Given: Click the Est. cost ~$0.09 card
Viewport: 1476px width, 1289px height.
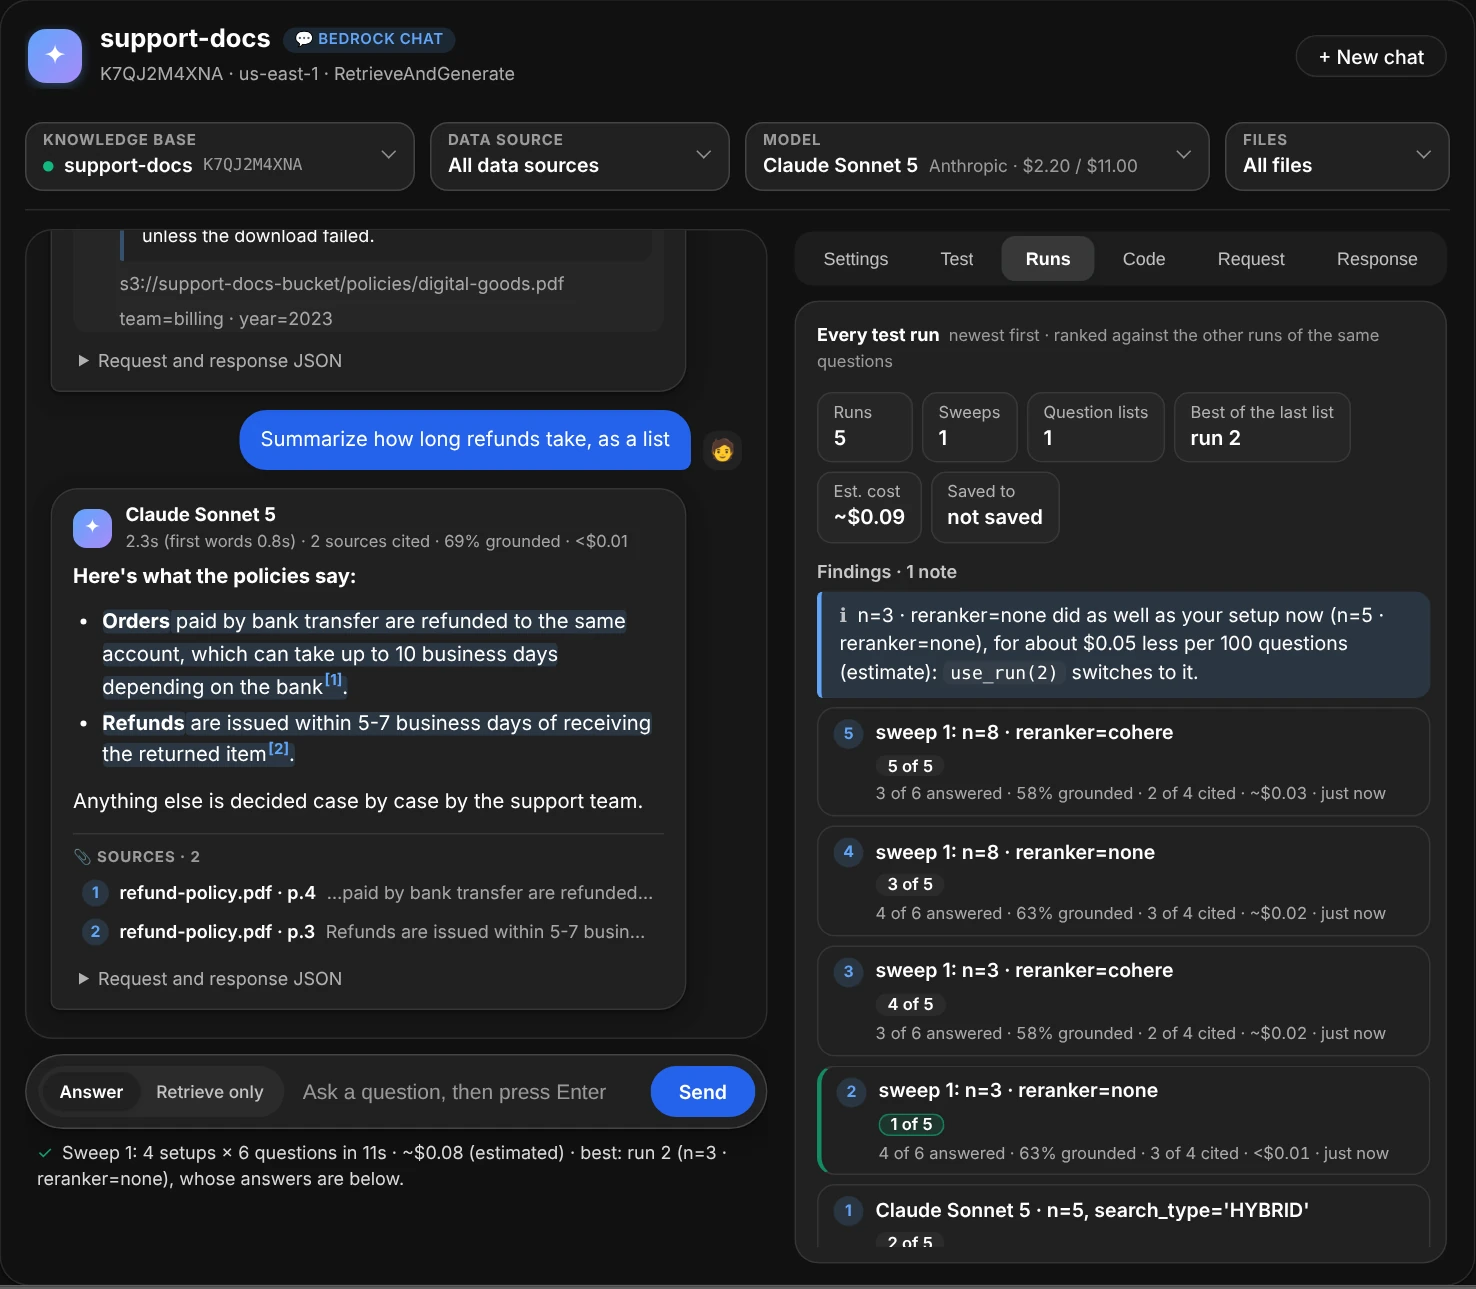Looking at the screenshot, I should coord(869,507).
